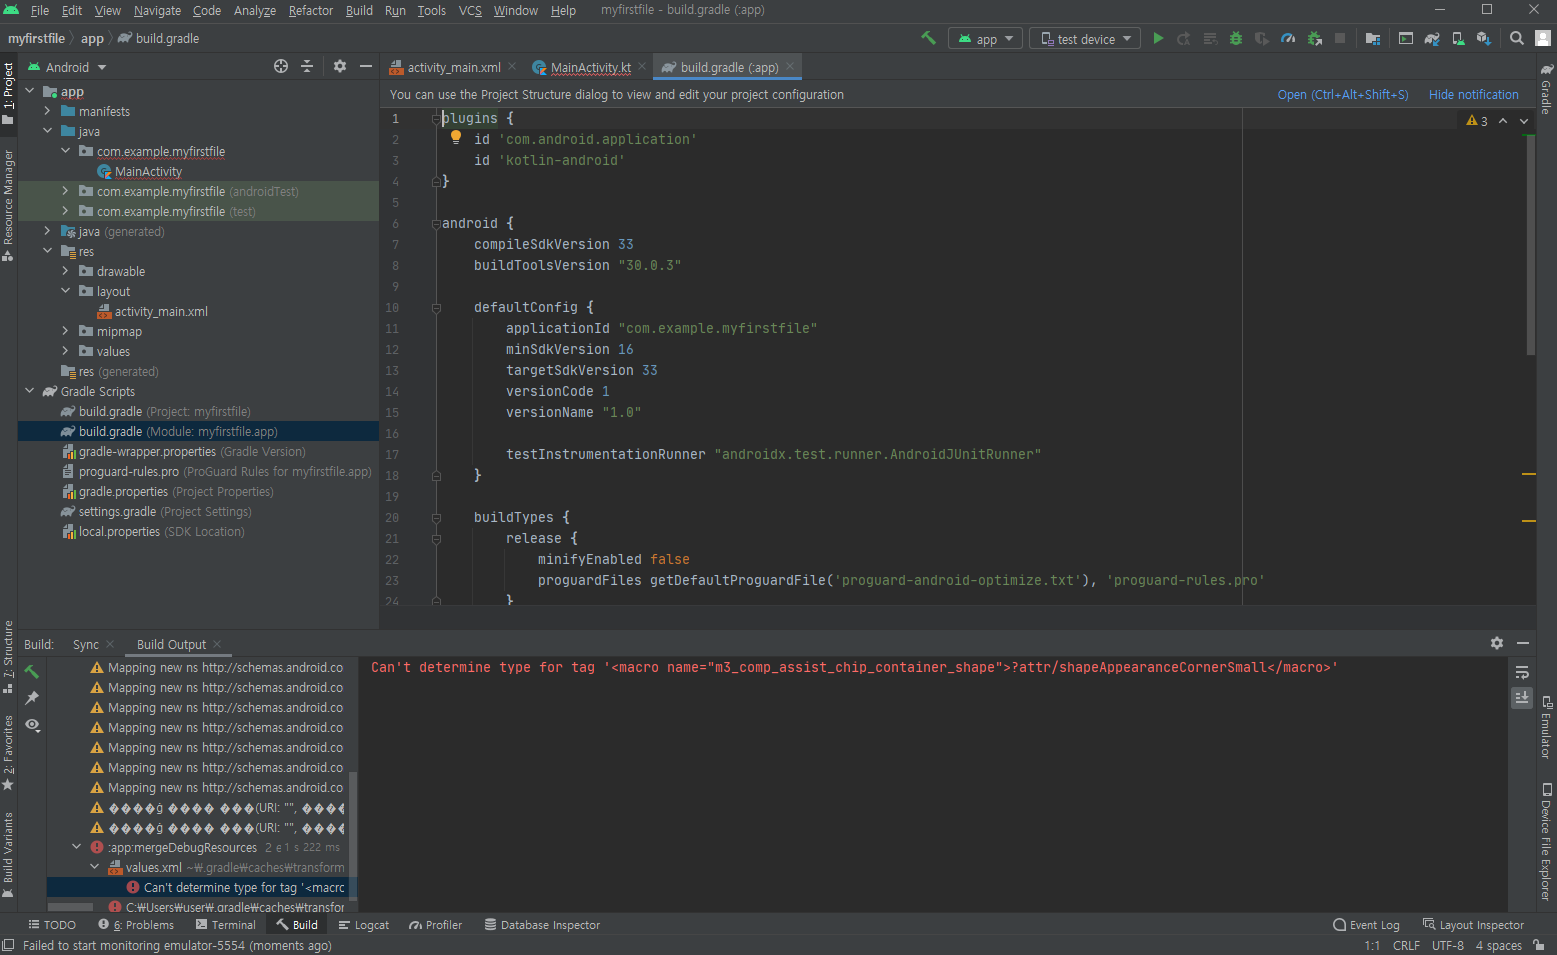The image size is (1557, 955).
Task: Expand the manifests folder
Action: click(x=47, y=111)
